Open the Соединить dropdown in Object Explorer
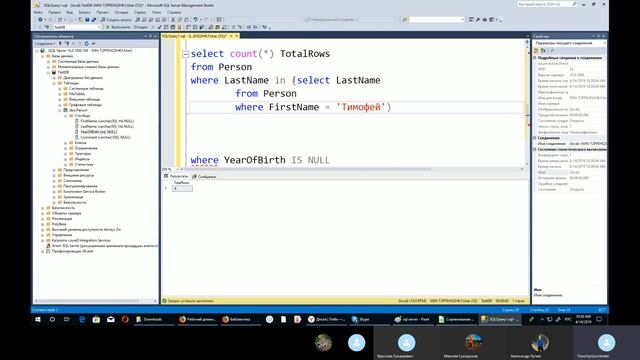The width and height of the screenshot is (640, 360). point(44,43)
